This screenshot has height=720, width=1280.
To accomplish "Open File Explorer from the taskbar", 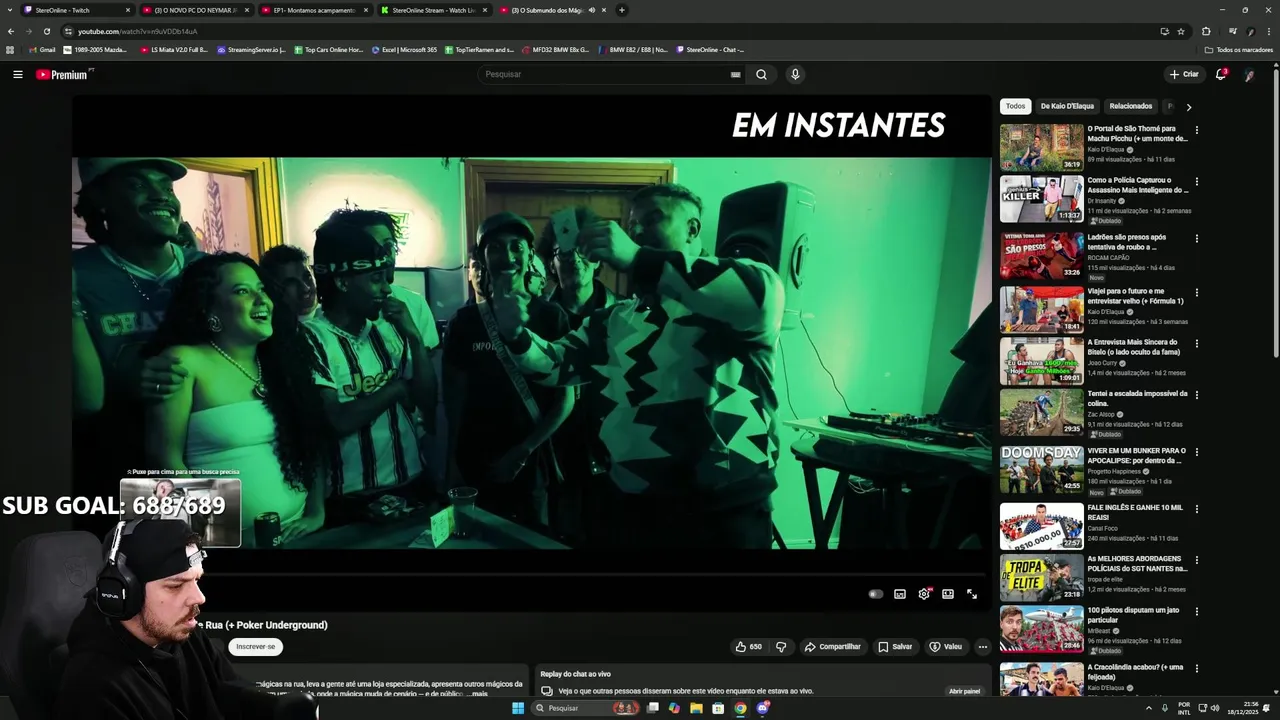I will 696,708.
